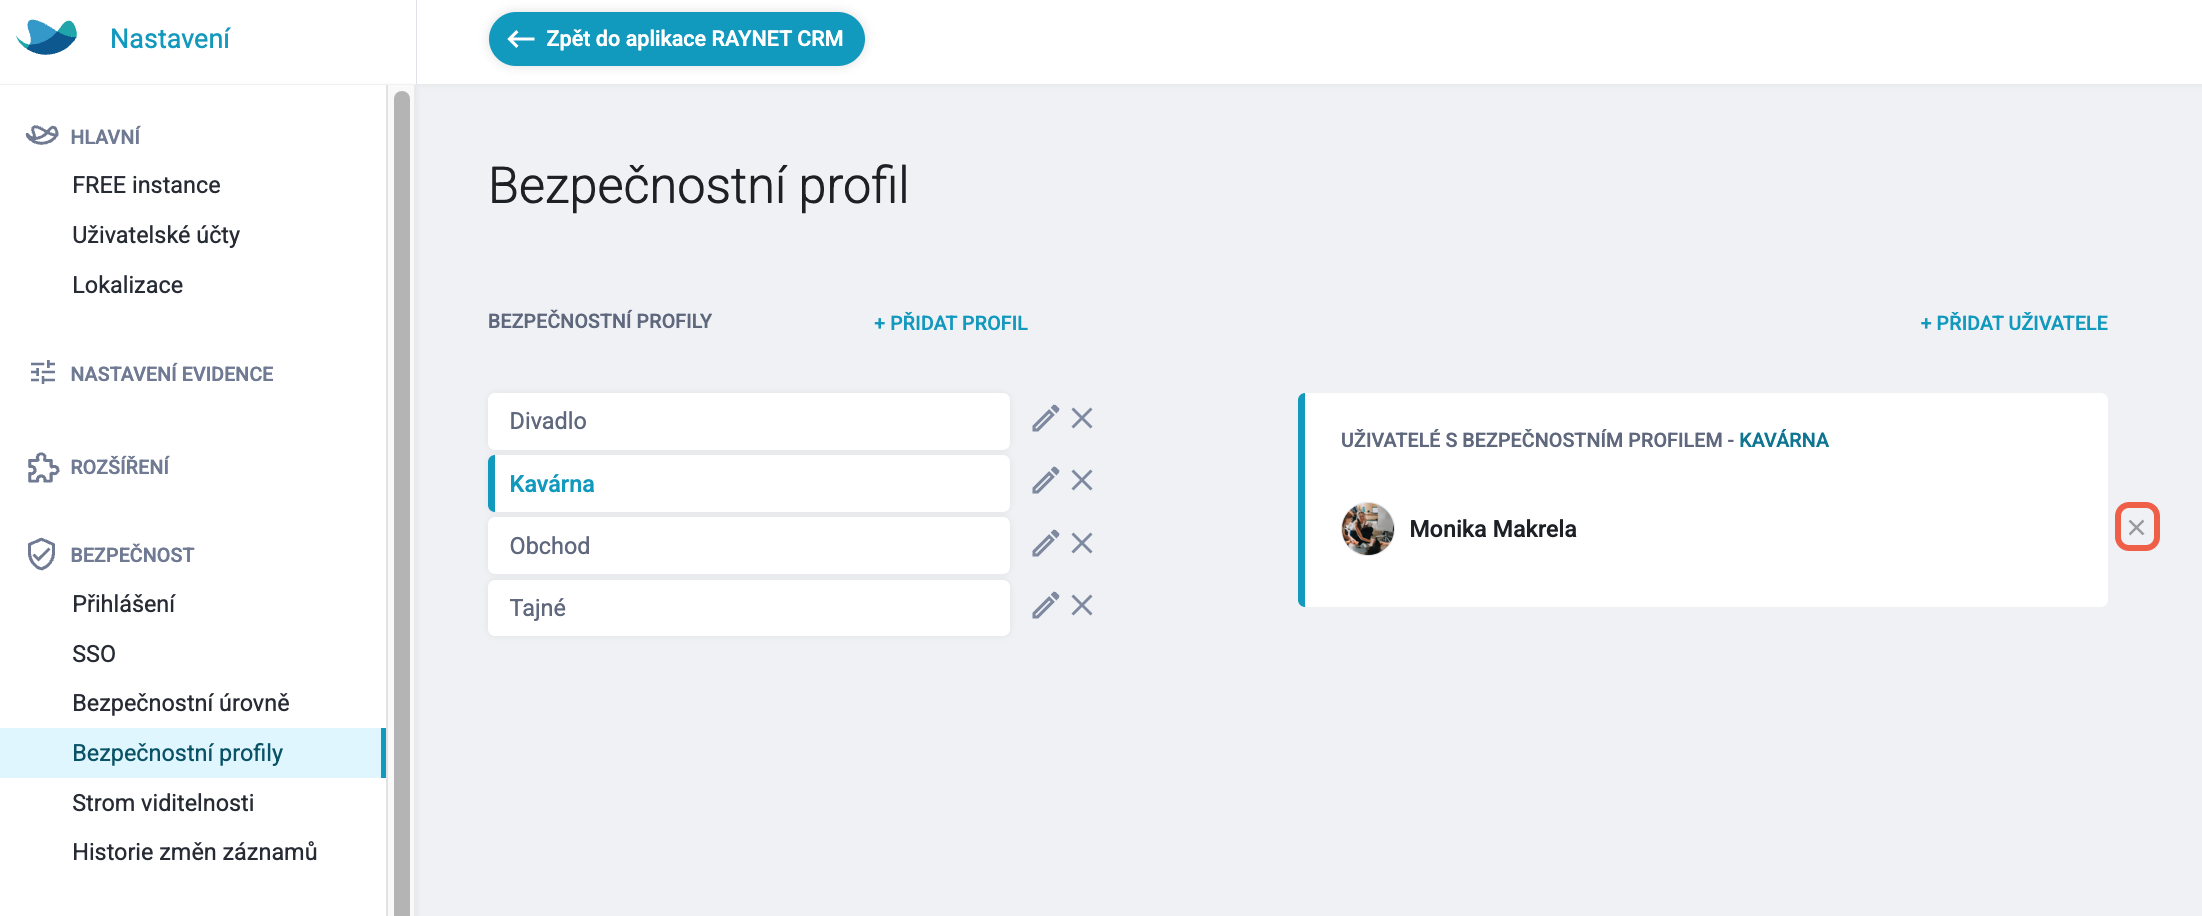
Task: Open the Uživatelské účty menu item
Action: (x=156, y=235)
